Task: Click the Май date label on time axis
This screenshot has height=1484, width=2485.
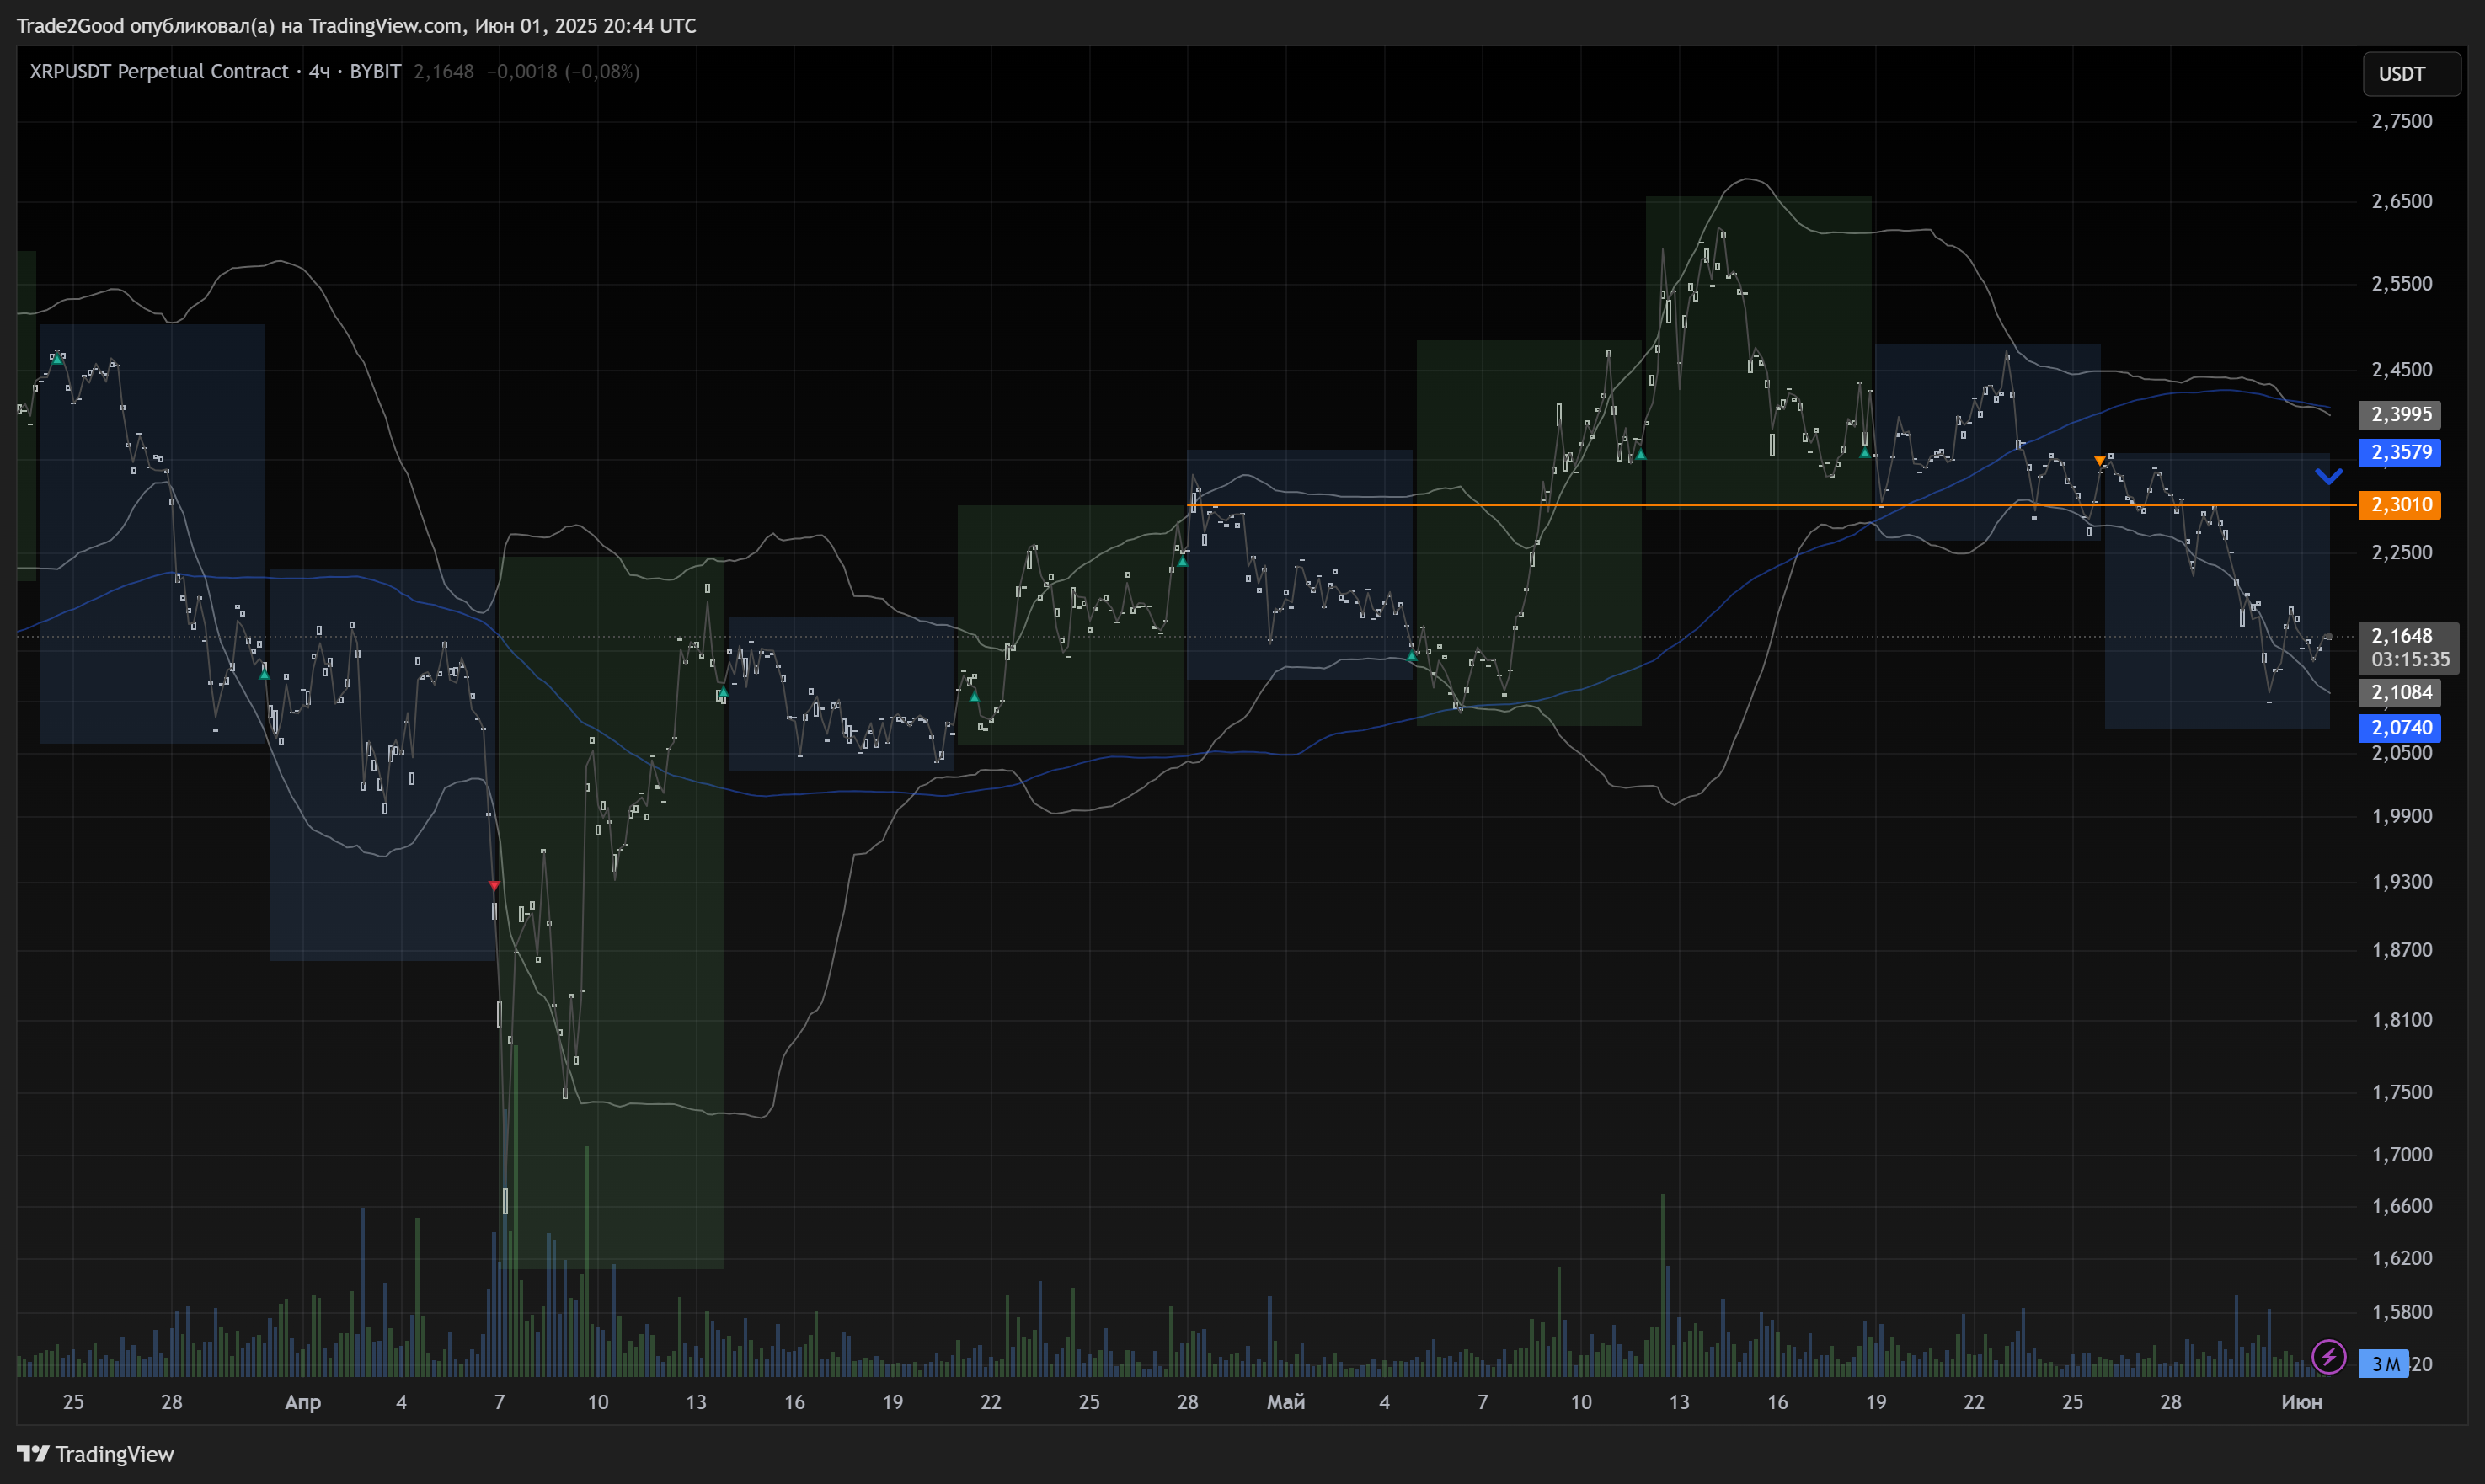Action: (1285, 1402)
